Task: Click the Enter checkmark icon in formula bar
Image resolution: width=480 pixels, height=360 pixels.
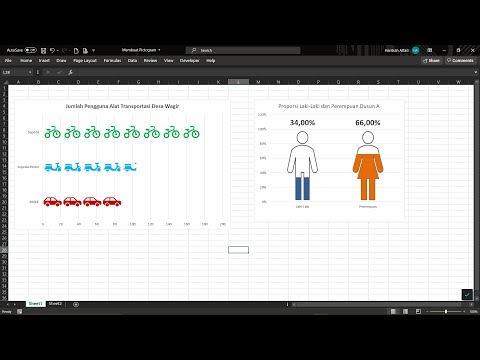Action: click(x=59, y=72)
